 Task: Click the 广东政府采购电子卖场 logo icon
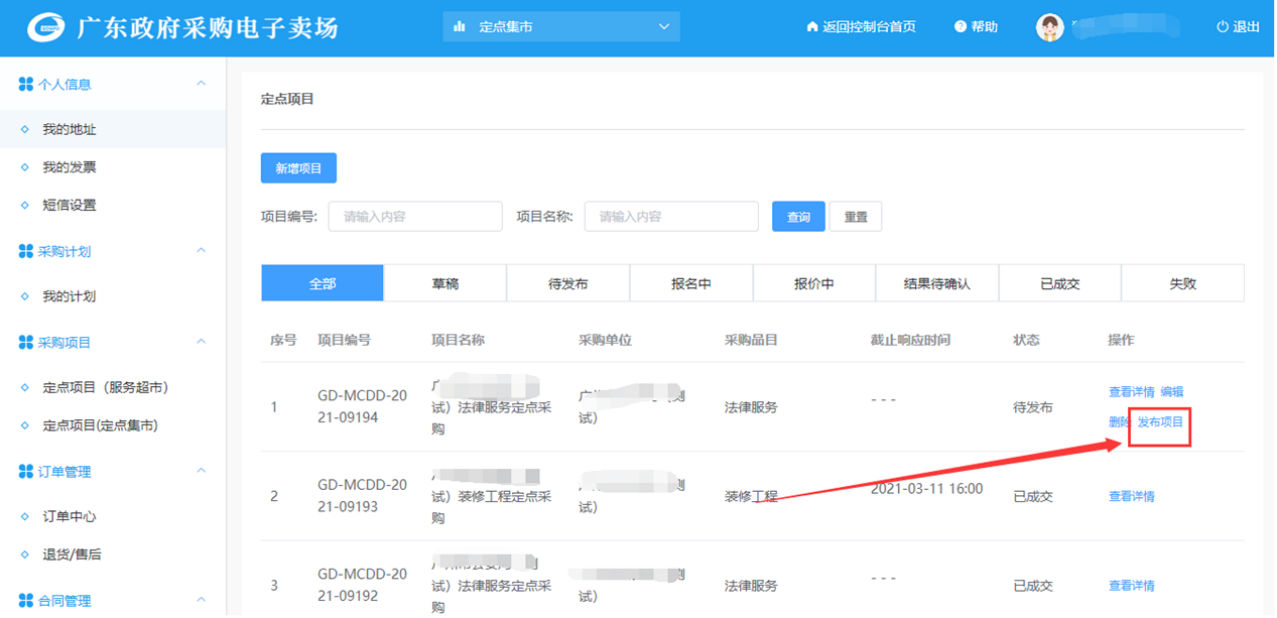click(45, 27)
